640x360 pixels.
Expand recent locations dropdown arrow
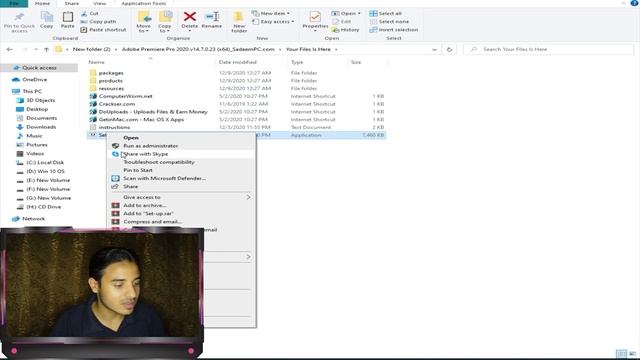pos(36,49)
